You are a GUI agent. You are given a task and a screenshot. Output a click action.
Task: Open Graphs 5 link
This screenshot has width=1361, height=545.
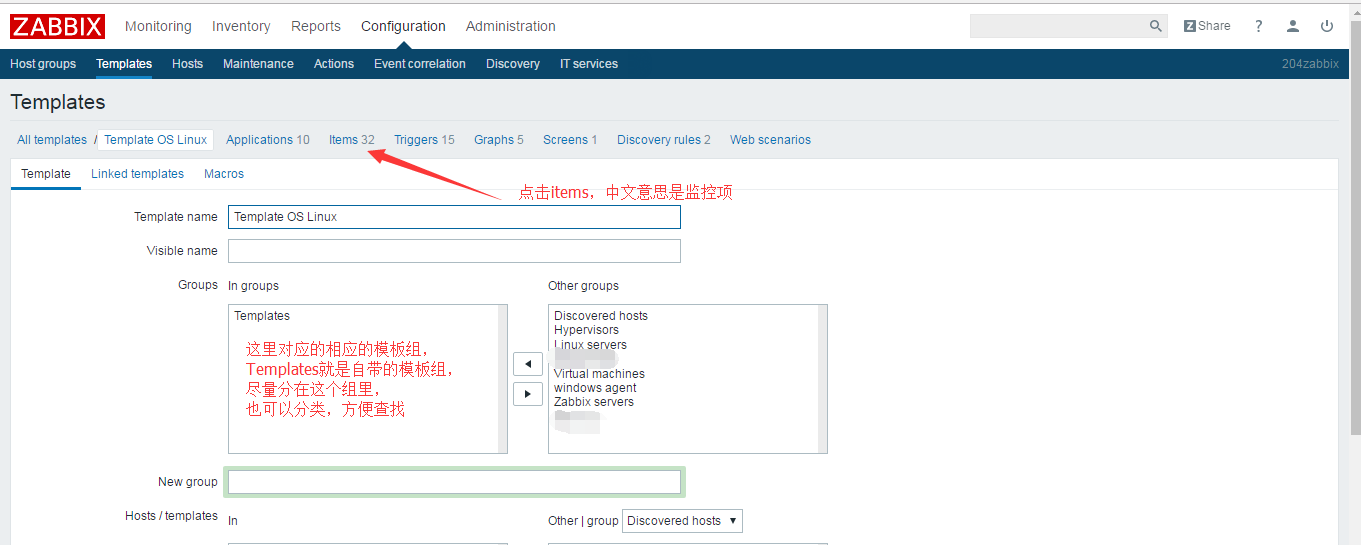point(499,140)
